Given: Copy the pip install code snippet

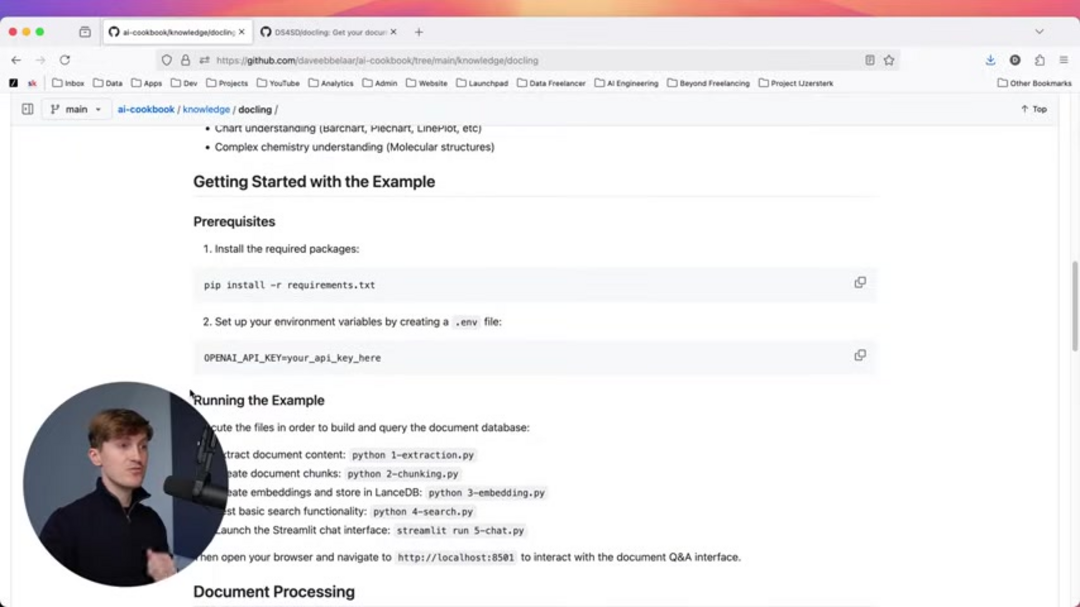Looking at the screenshot, I should click(x=860, y=282).
